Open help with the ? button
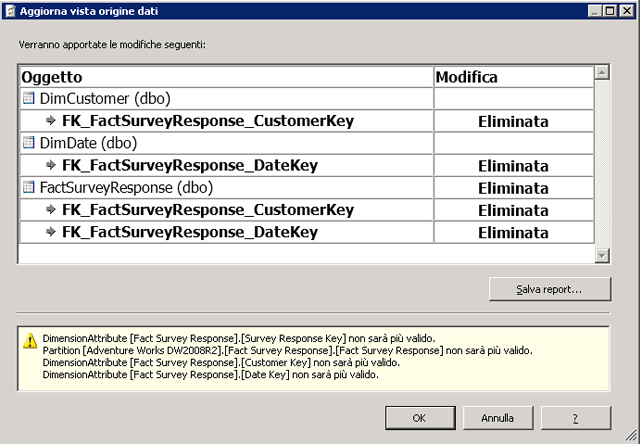640x444 pixels. [575, 417]
